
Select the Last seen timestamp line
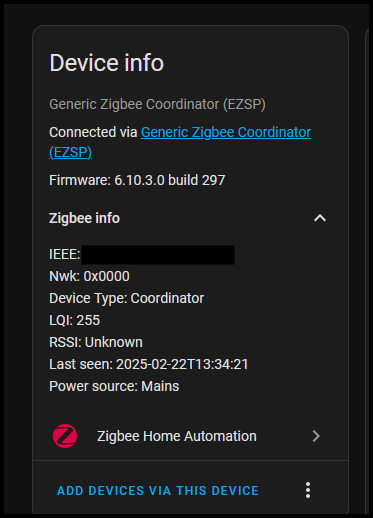(149, 364)
